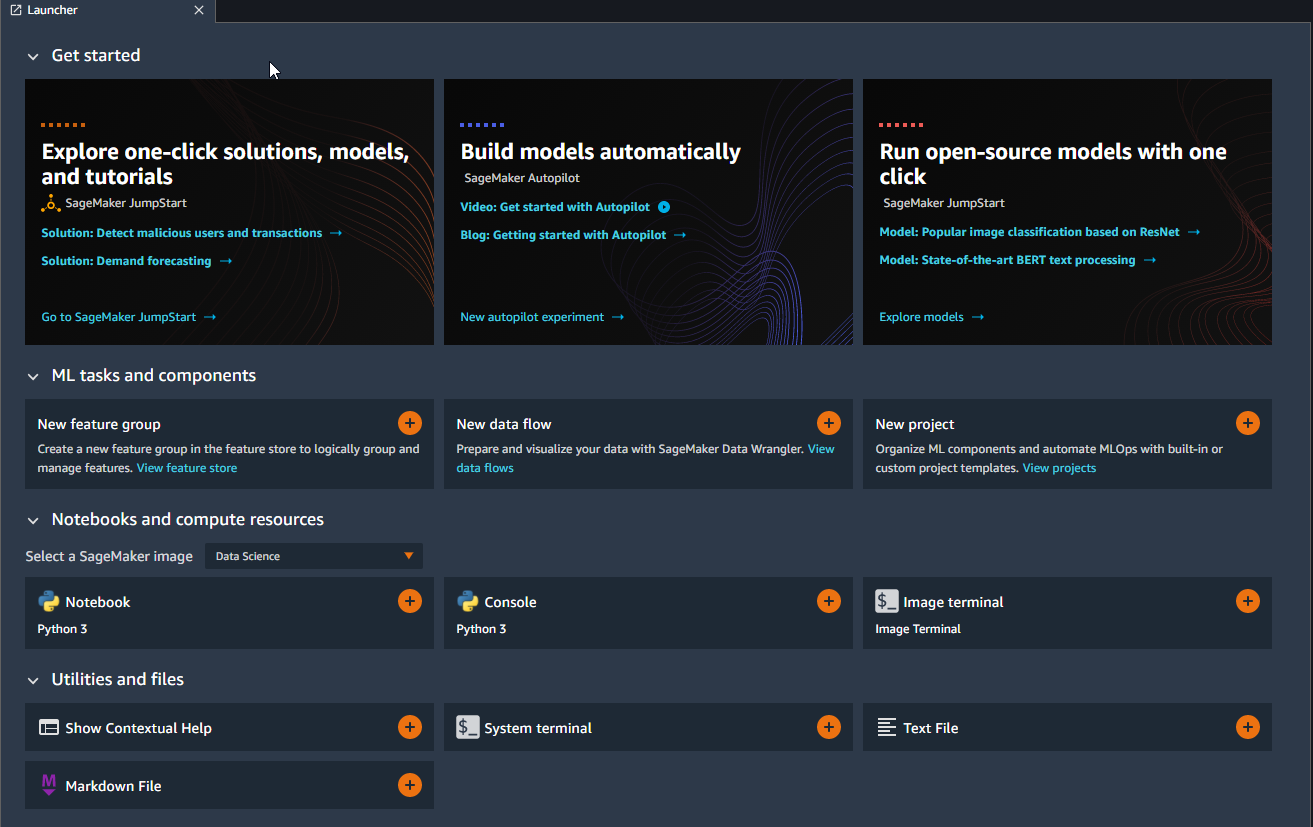The height and width of the screenshot is (827, 1313).
Task: Collapse Notebooks and compute resources section
Action: tap(34, 521)
